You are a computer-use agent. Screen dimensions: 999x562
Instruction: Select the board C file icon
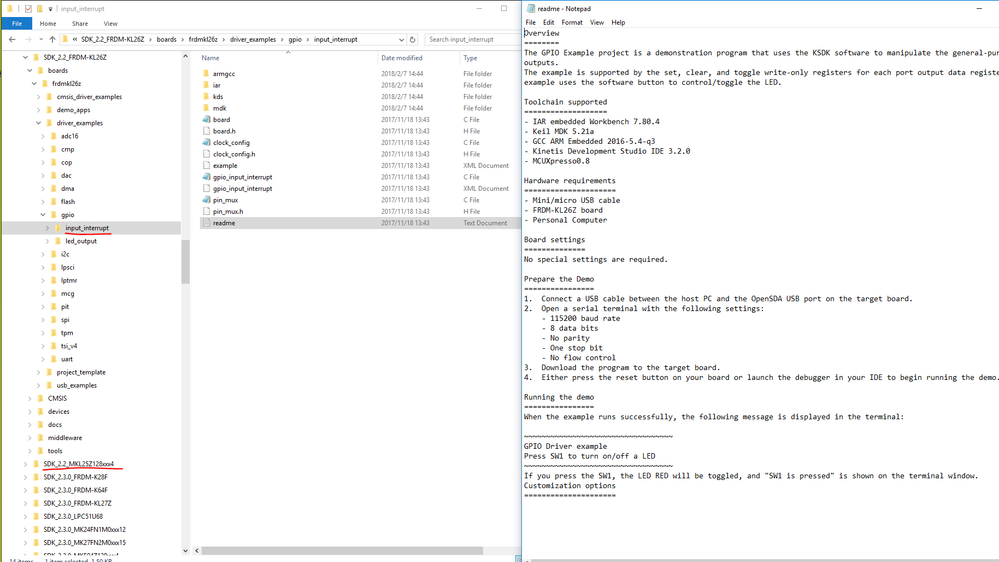[206, 120]
